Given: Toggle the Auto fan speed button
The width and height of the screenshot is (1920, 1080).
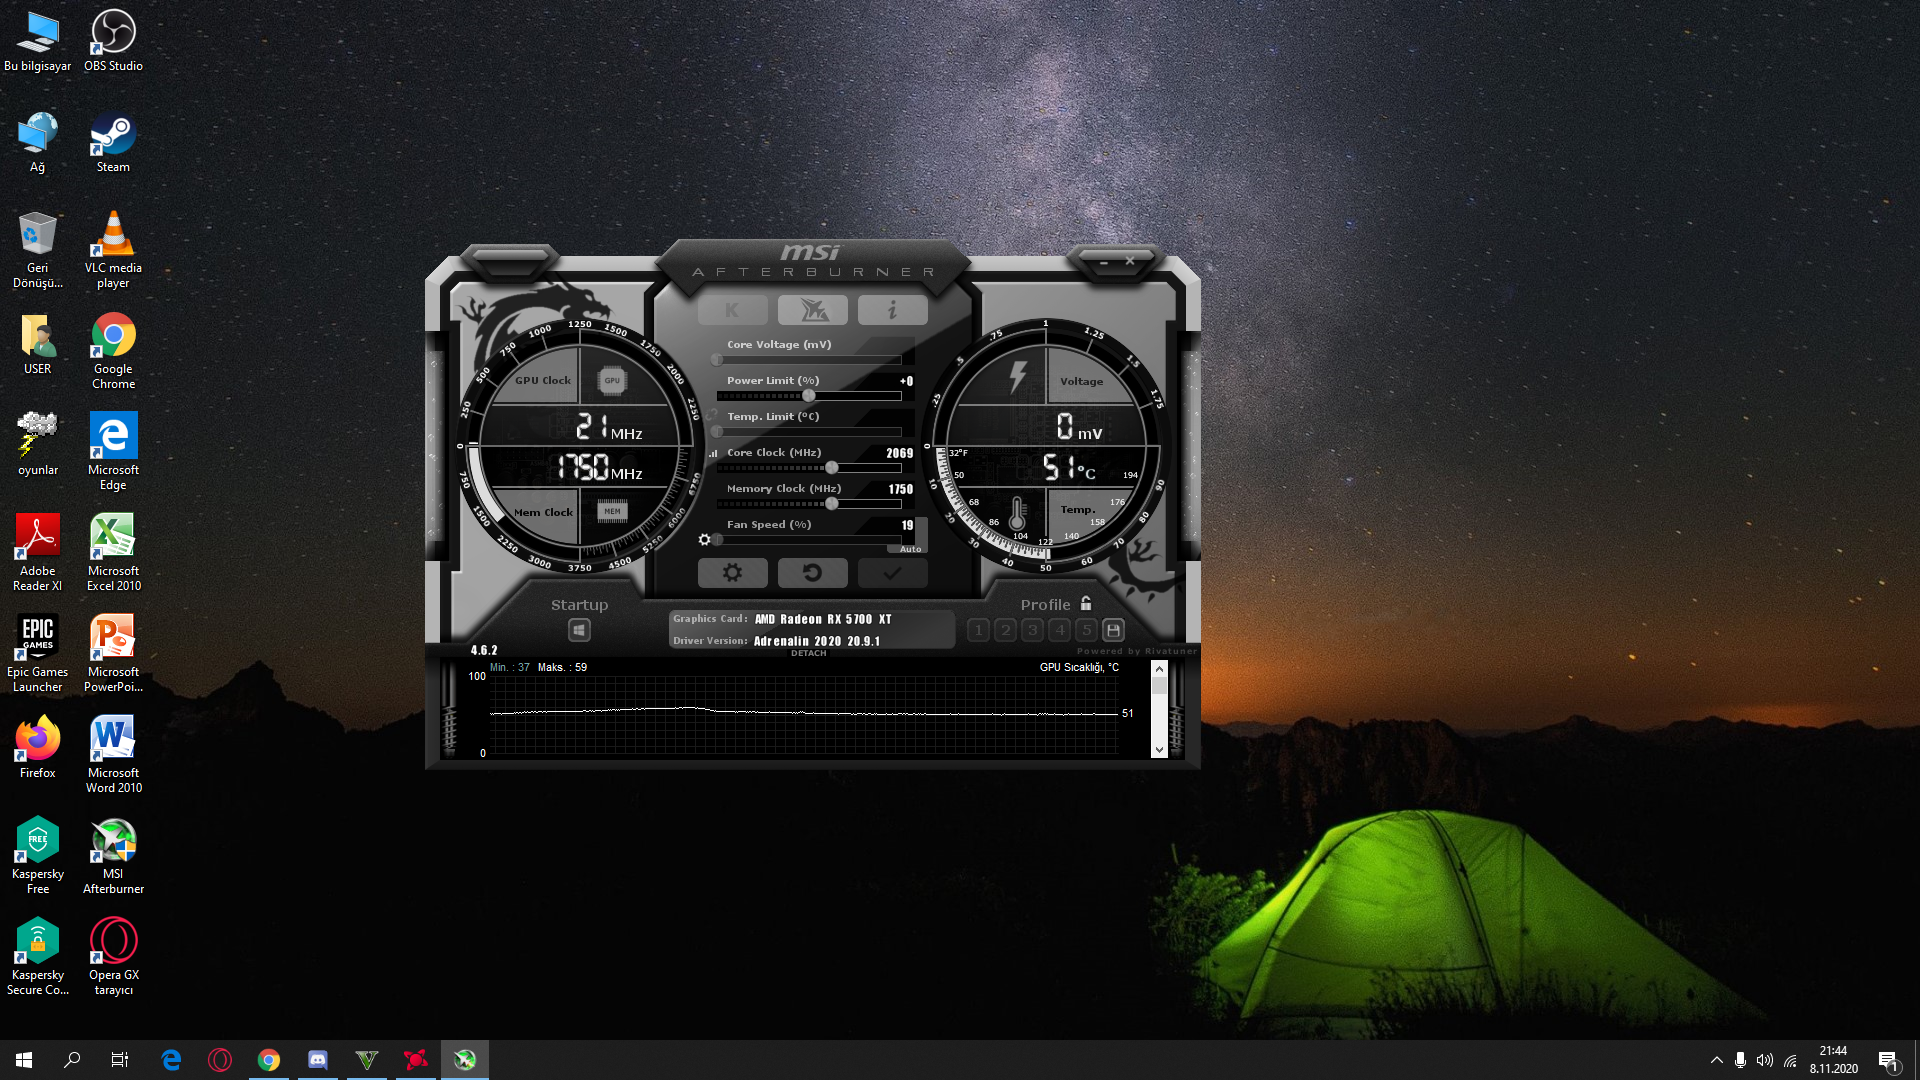Looking at the screenshot, I should tap(909, 549).
